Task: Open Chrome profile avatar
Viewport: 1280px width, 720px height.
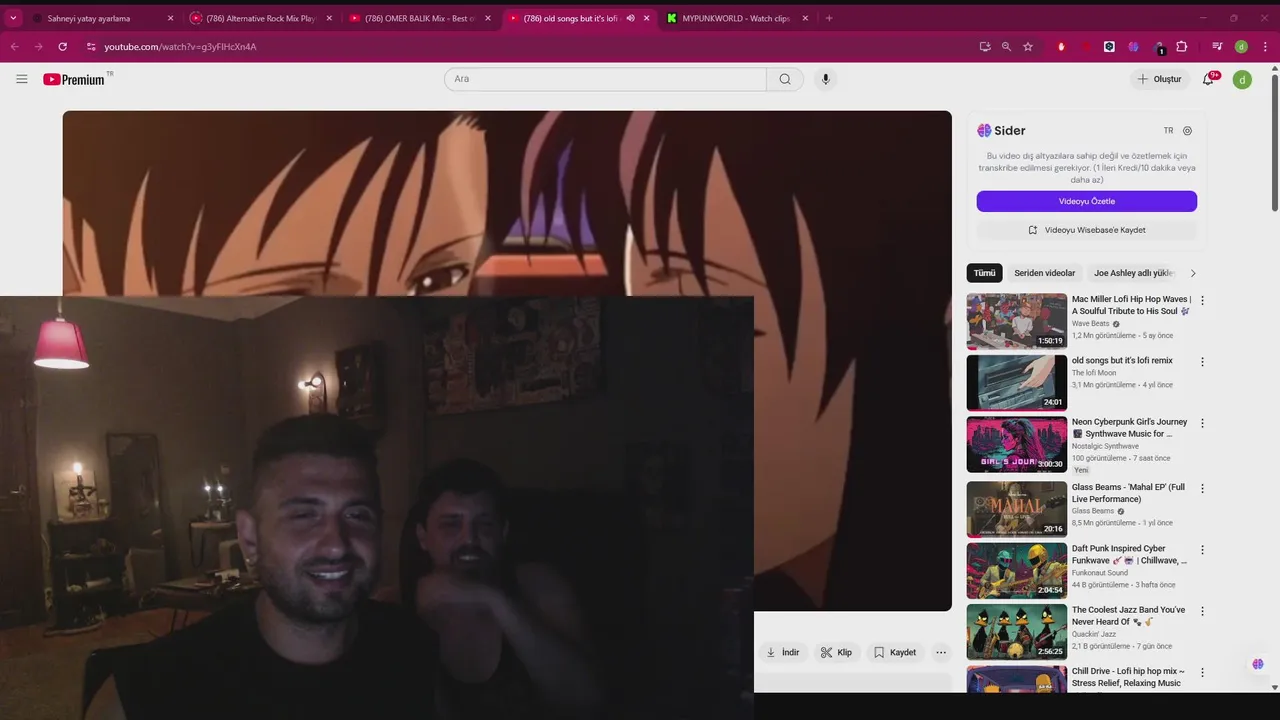Action: click(1241, 46)
